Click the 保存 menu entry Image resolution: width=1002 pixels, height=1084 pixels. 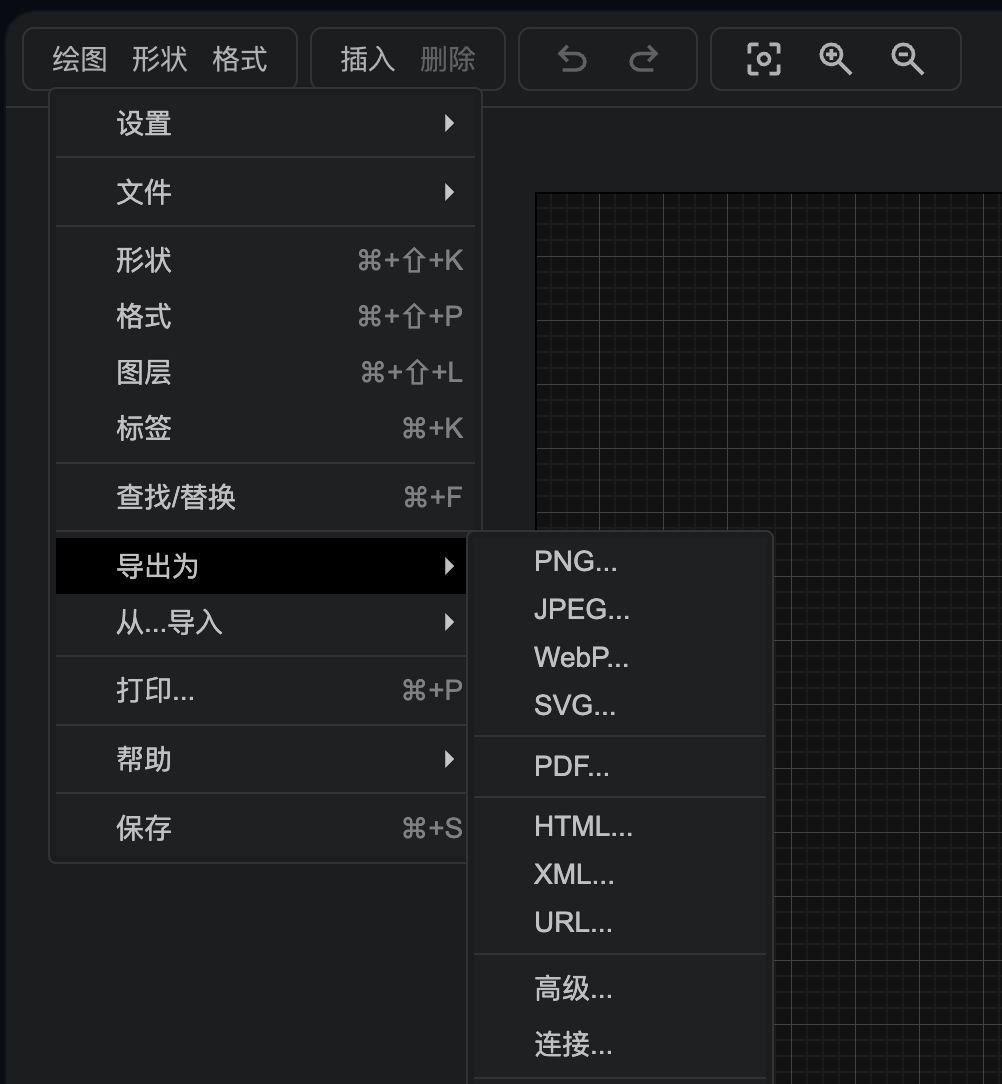tap(143, 829)
